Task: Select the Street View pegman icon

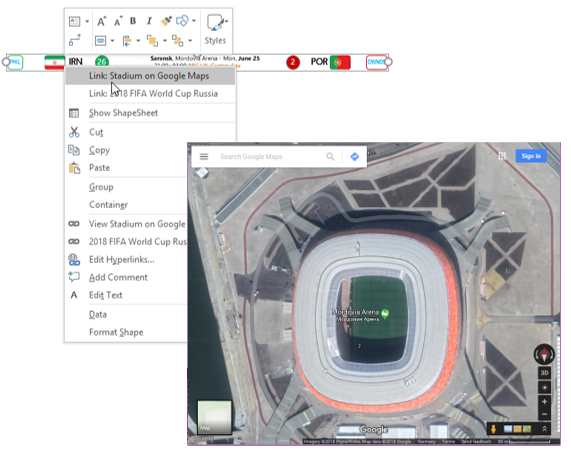Action: coord(493,429)
